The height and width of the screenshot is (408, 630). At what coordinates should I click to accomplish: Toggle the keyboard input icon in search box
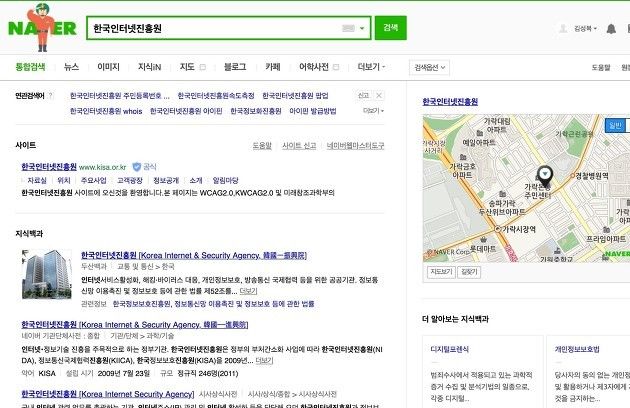click(348, 28)
